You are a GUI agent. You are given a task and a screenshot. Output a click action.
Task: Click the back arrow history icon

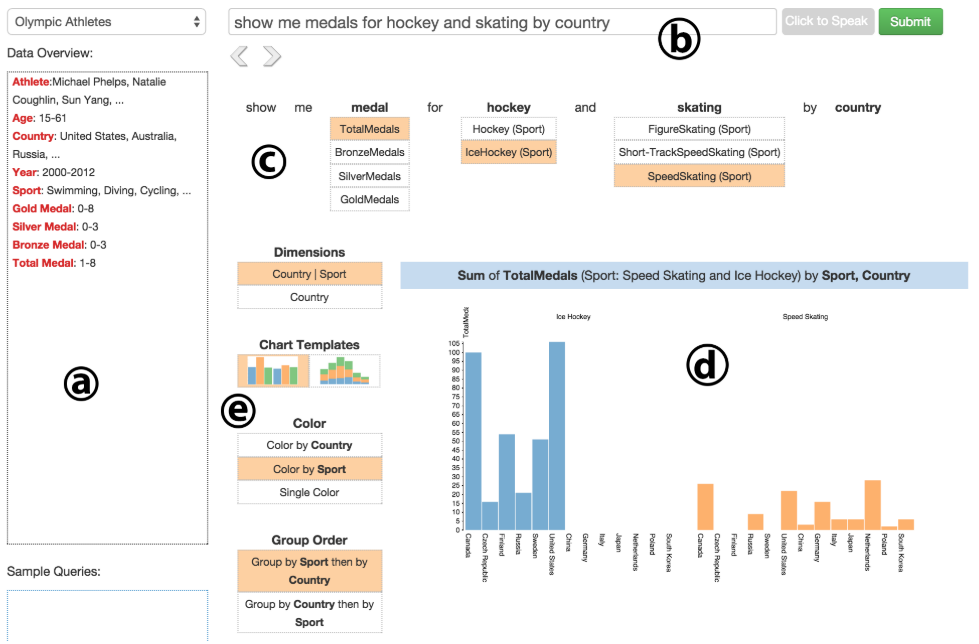point(239,57)
